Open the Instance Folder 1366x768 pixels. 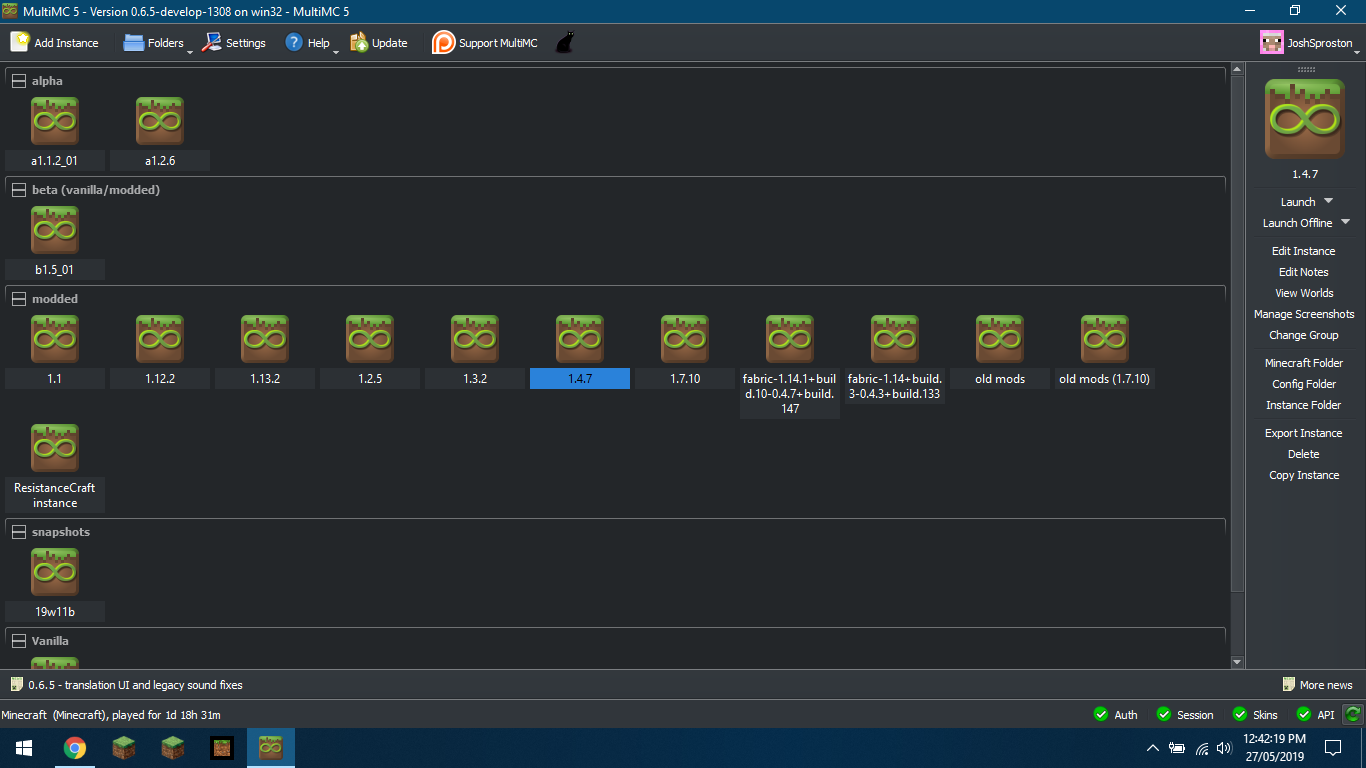coord(1304,405)
